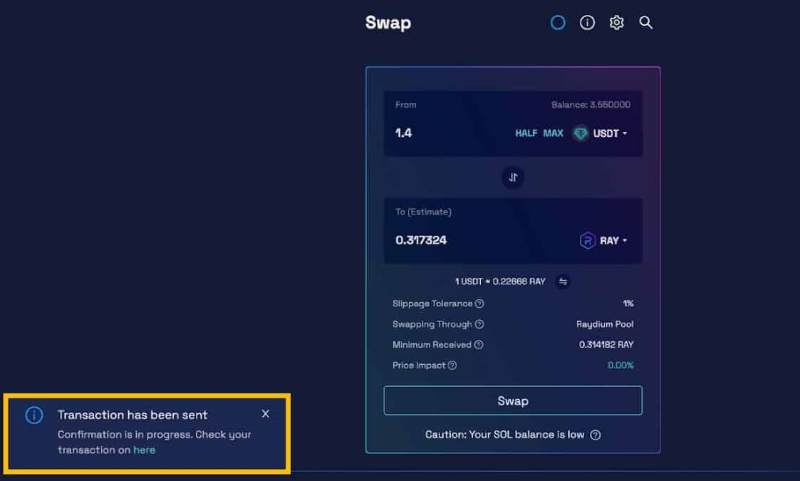The height and width of the screenshot is (481, 800).
Task: Click the Swapping Through help icon
Action: tap(480, 324)
